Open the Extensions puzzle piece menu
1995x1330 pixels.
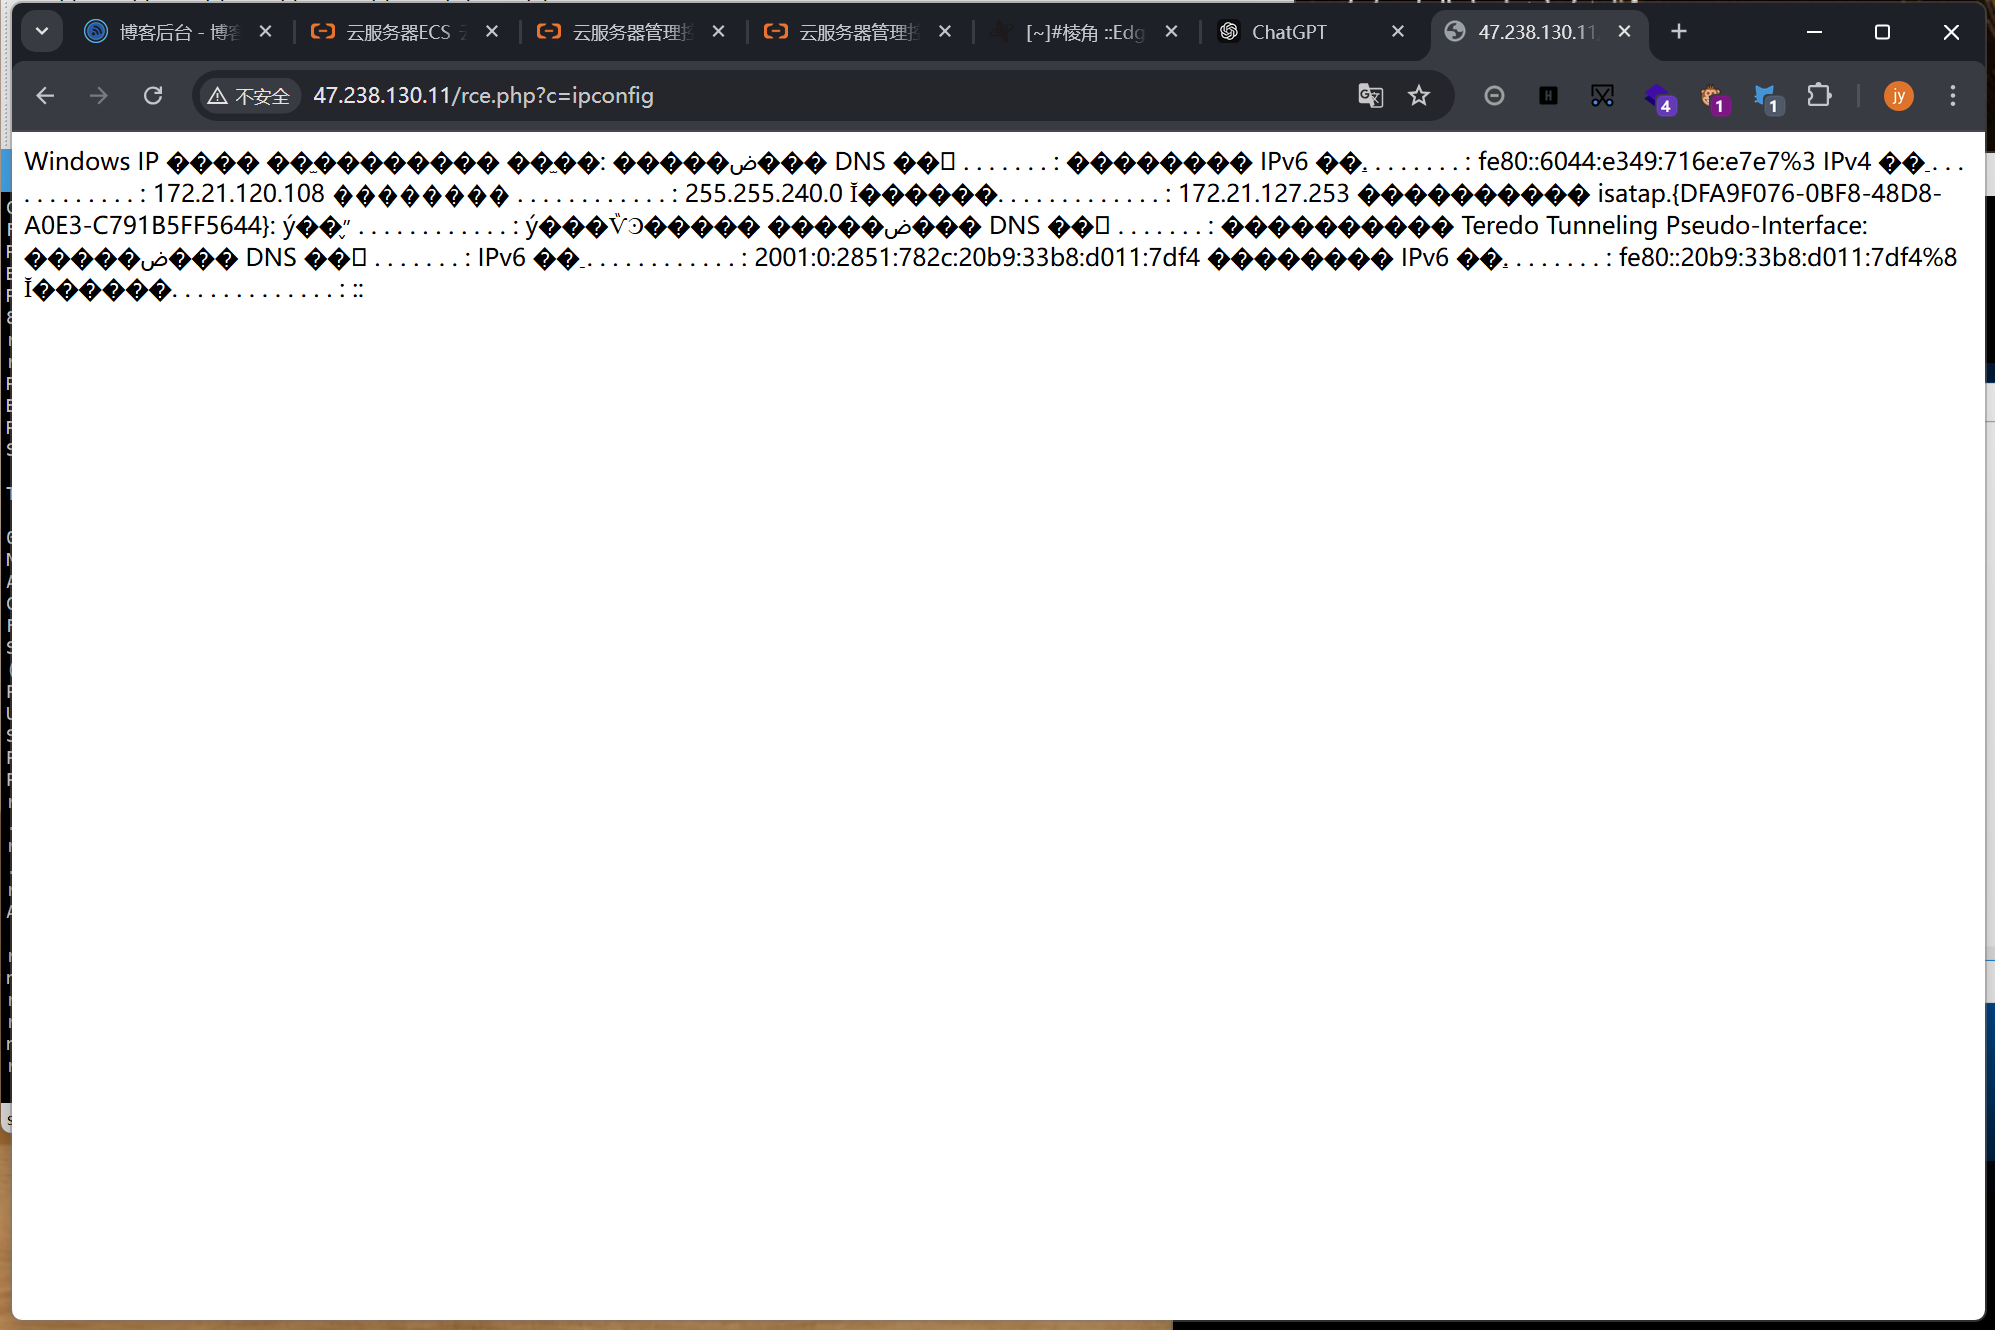click(1819, 96)
